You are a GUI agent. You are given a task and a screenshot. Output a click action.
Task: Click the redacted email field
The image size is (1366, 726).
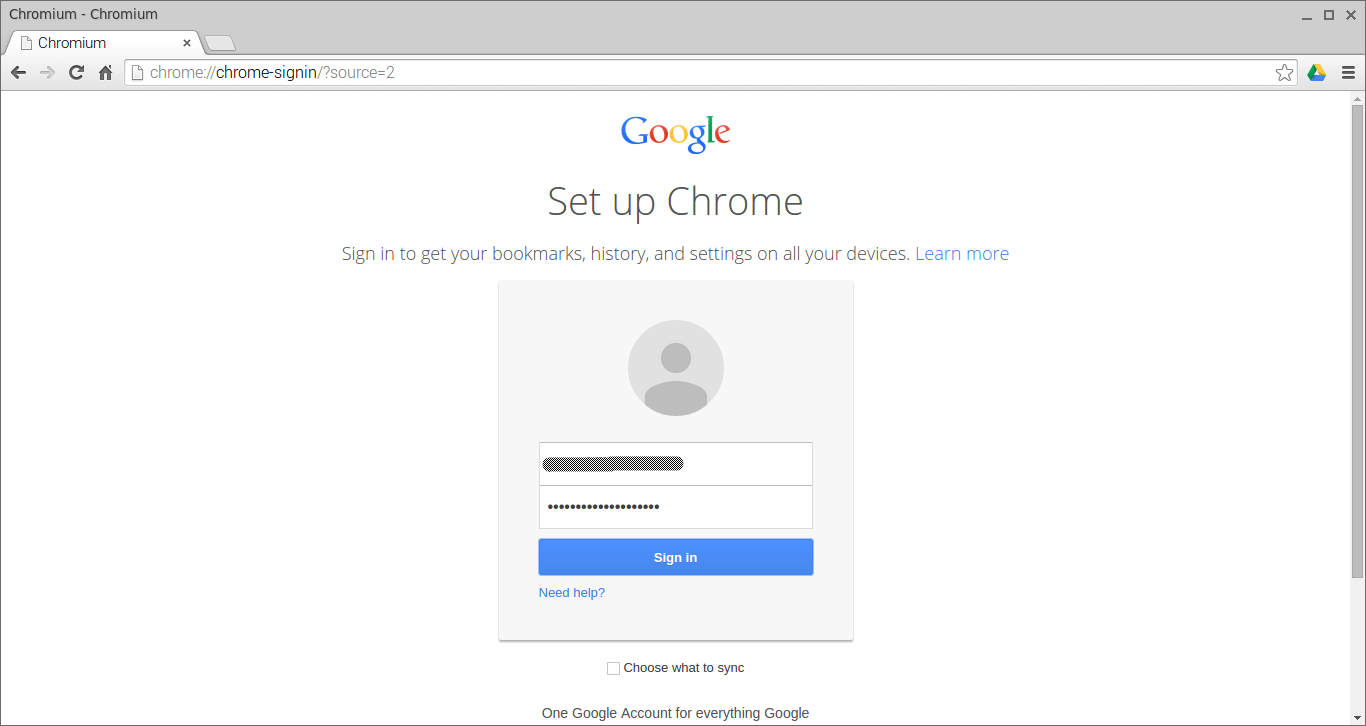pos(676,464)
